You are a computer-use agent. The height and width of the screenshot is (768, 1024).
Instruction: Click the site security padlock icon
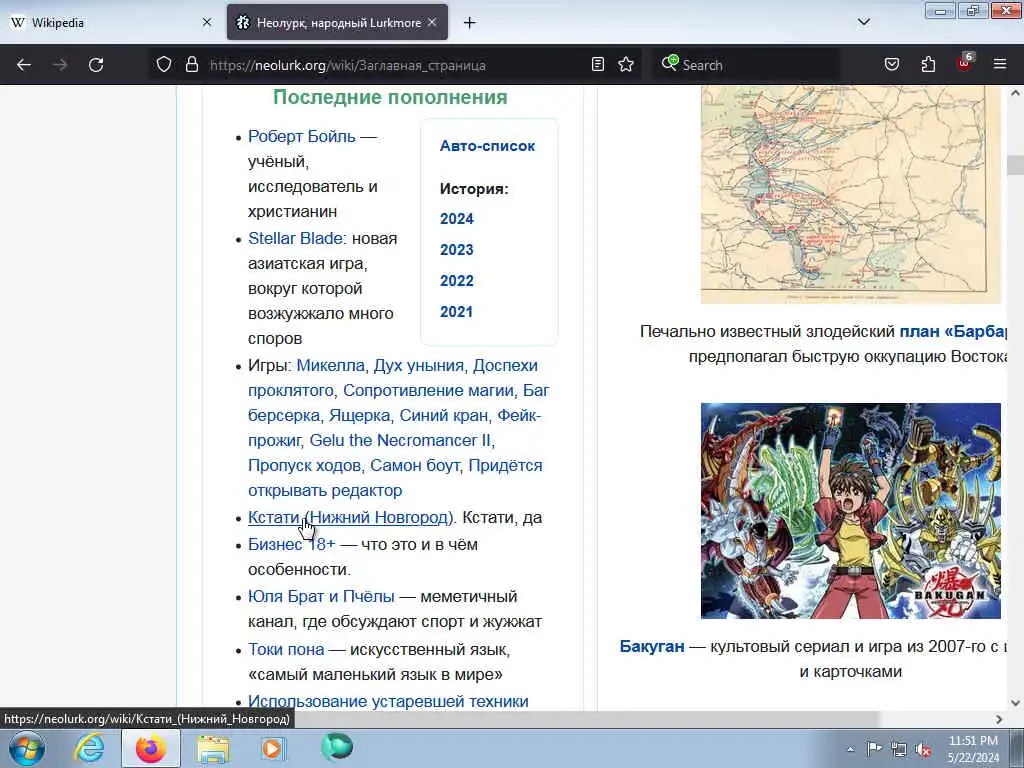[x=191, y=65]
